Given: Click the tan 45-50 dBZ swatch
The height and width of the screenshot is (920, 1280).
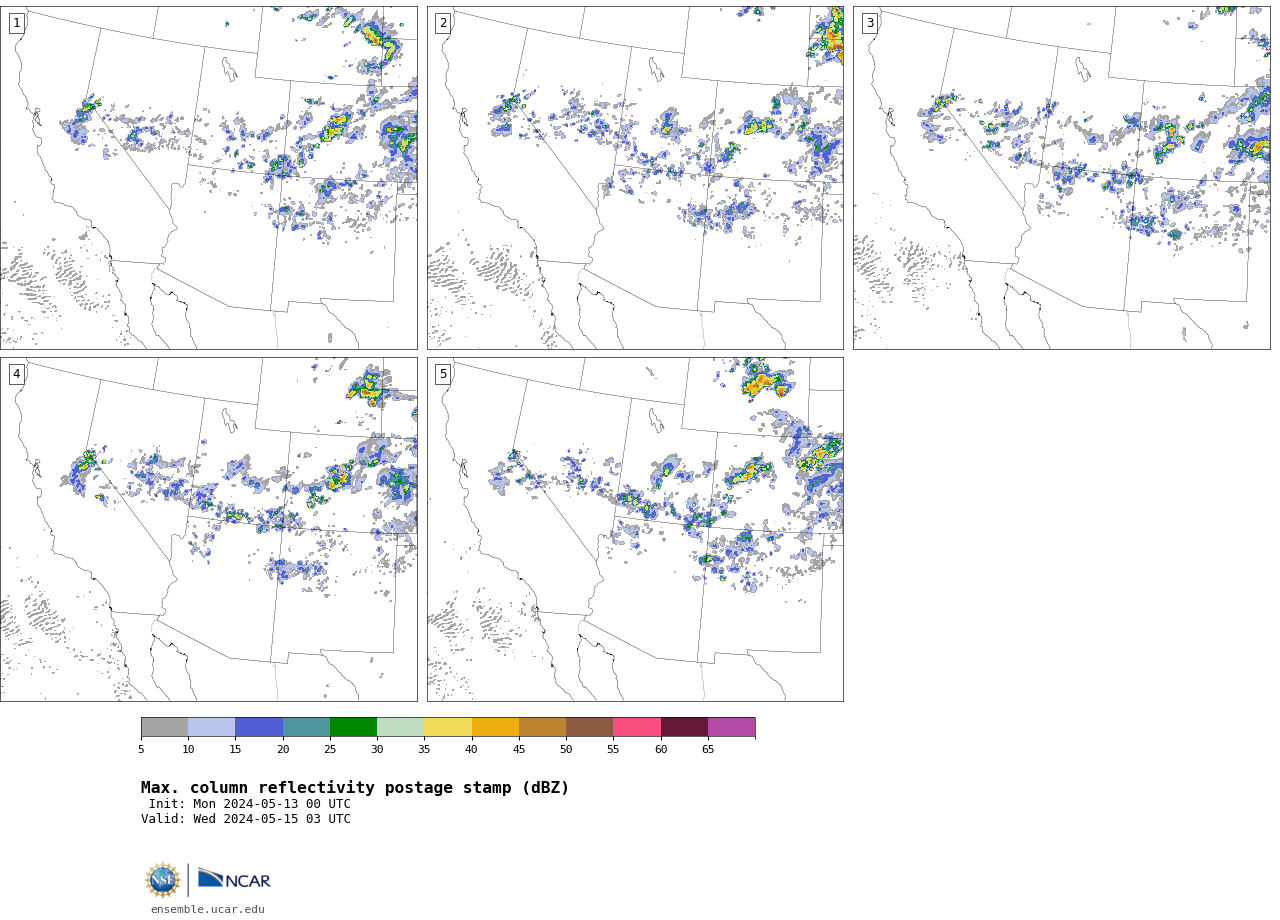Looking at the screenshot, I should click(543, 727).
